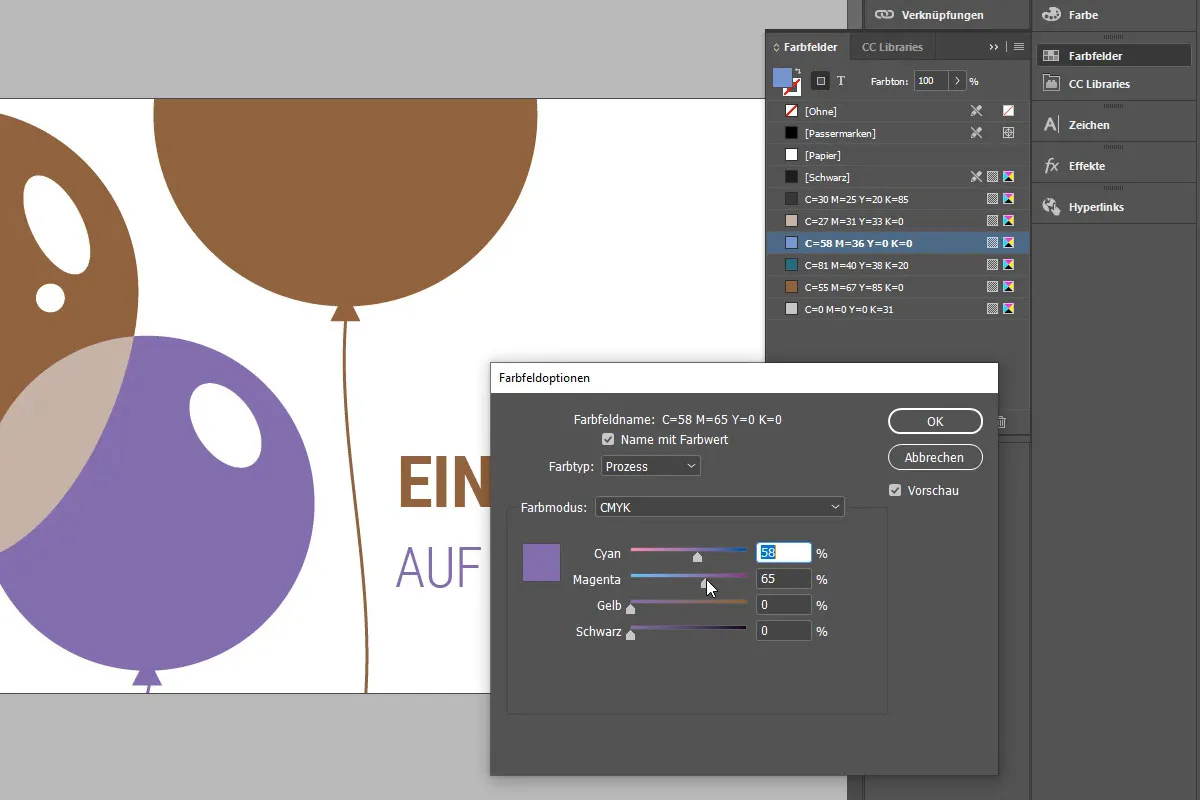Open the Farbmodus CMYK dropdown

[720, 507]
